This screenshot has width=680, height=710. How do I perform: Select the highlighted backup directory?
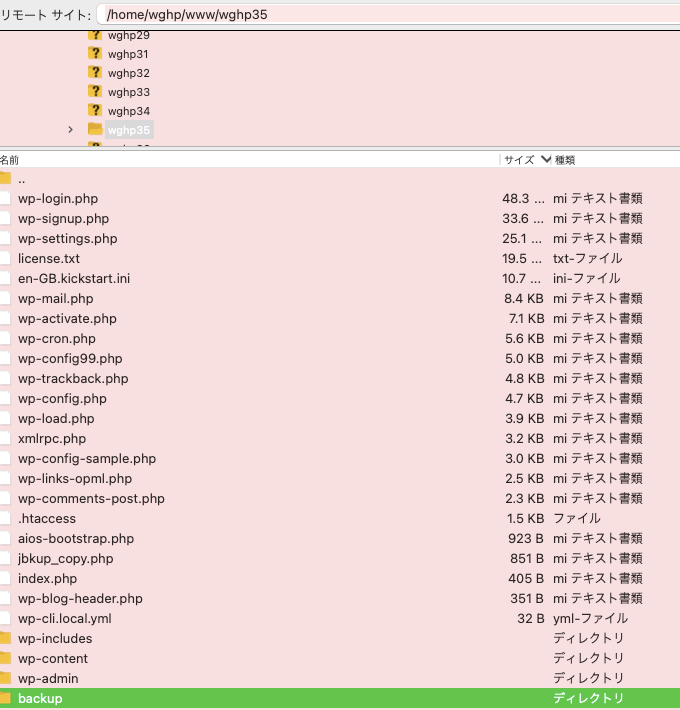(340, 698)
